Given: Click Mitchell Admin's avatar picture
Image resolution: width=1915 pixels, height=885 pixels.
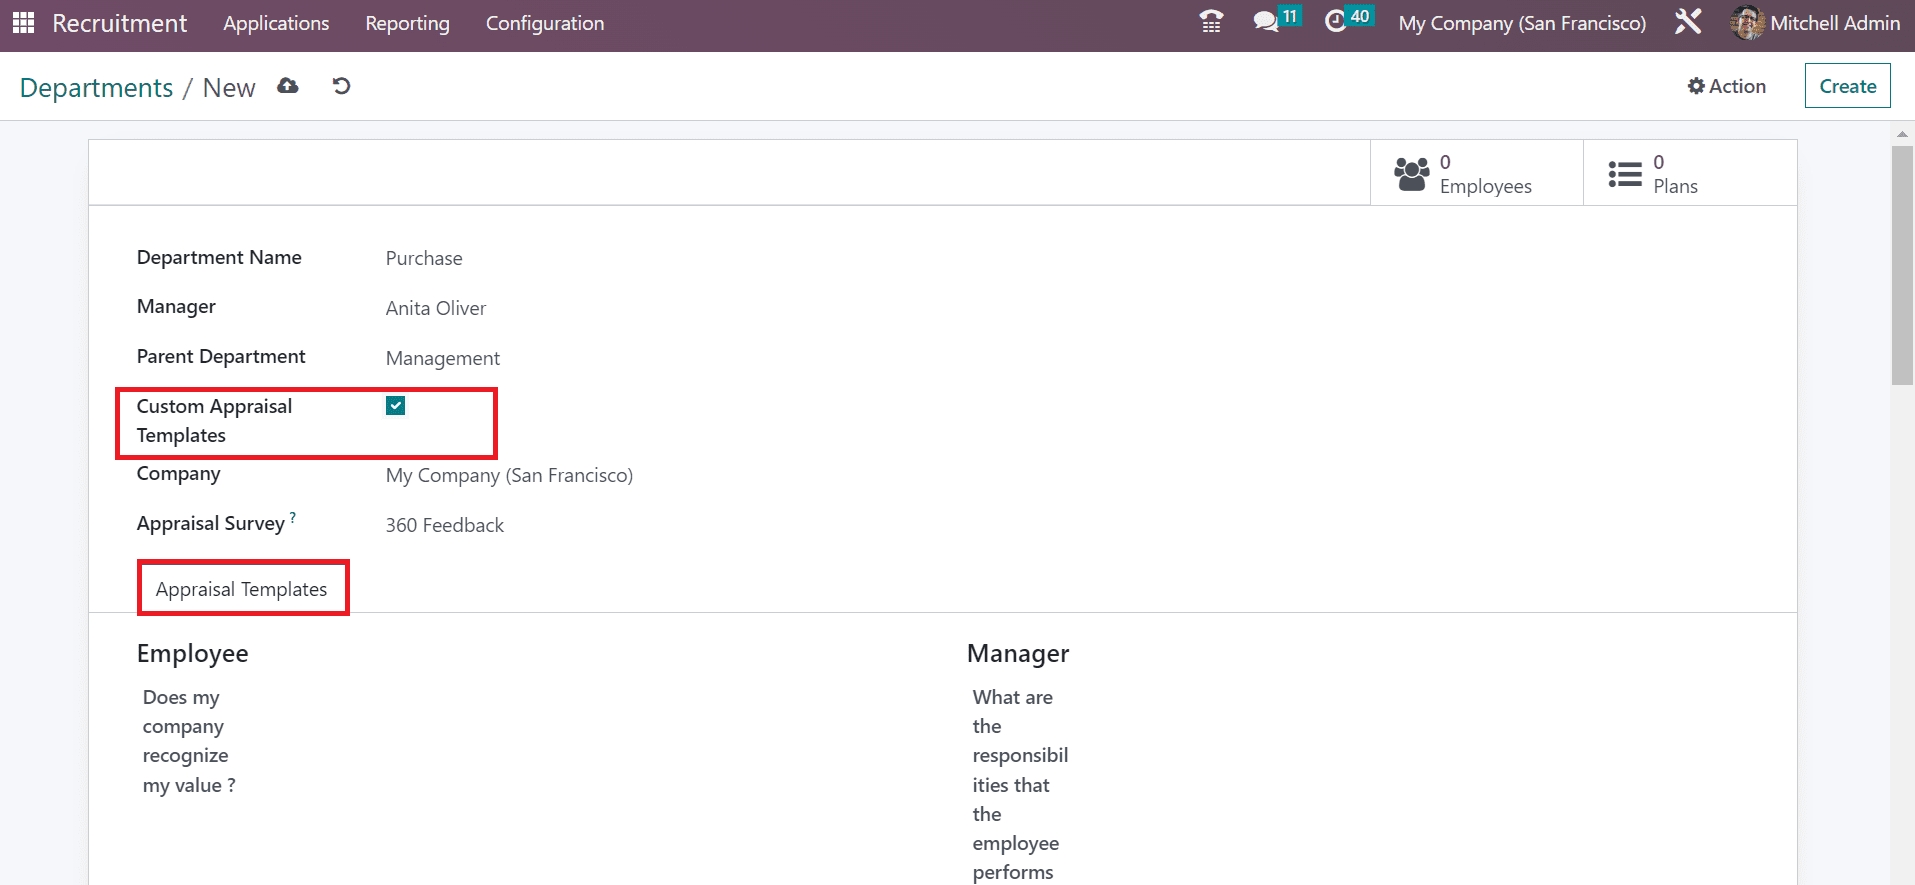Looking at the screenshot, I should click(1747, 23).
